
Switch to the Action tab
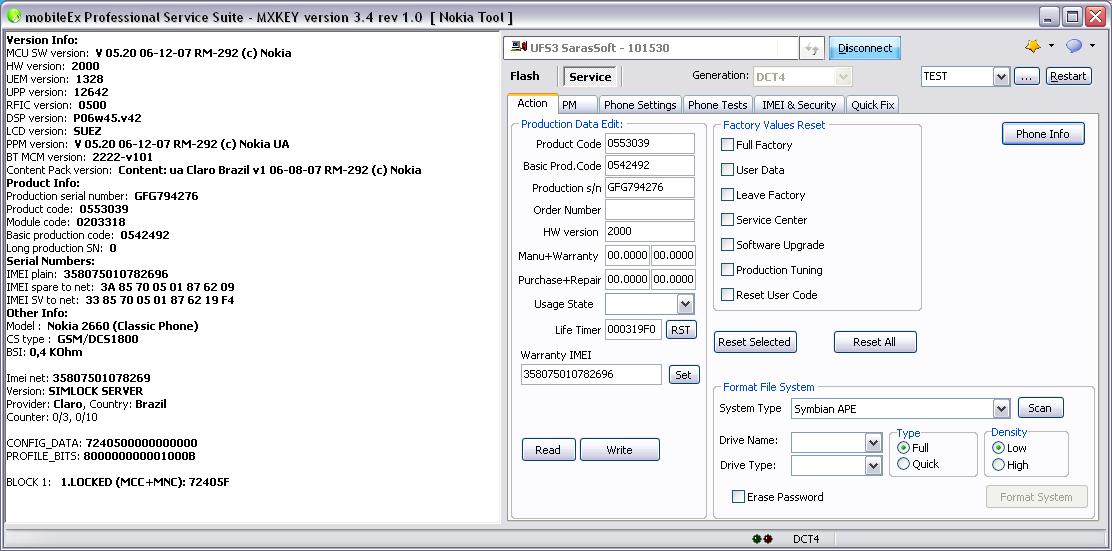533,104
